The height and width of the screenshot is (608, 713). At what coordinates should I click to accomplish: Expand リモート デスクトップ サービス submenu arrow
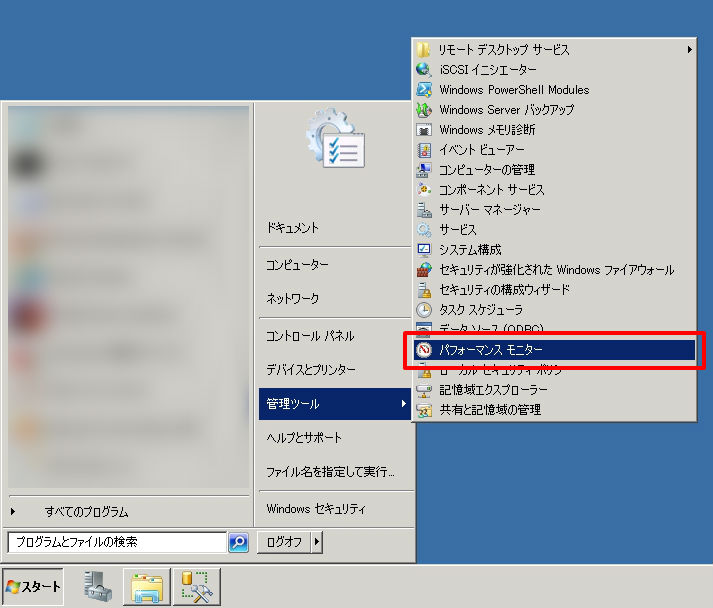pos(689,50)
